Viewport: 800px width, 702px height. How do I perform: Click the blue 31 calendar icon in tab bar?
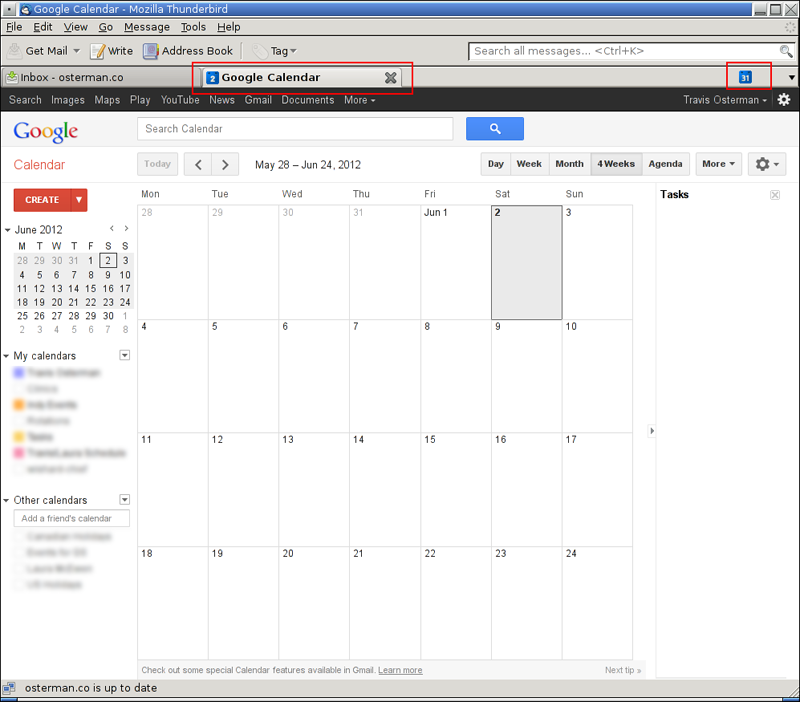point(745,77)
